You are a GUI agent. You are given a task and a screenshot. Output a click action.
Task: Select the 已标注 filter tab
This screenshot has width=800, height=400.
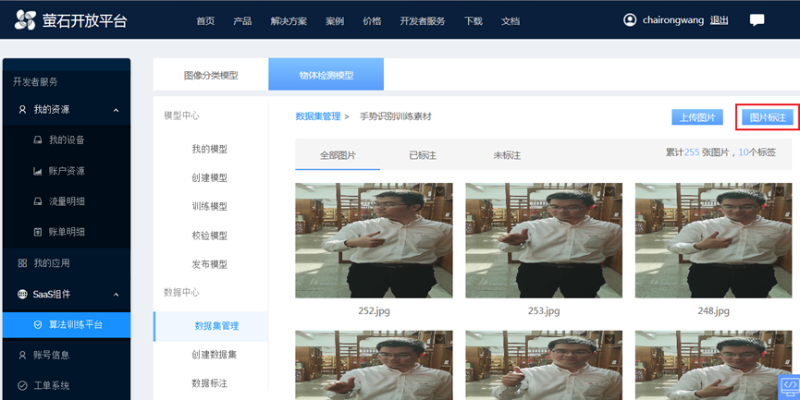point(422,155)
